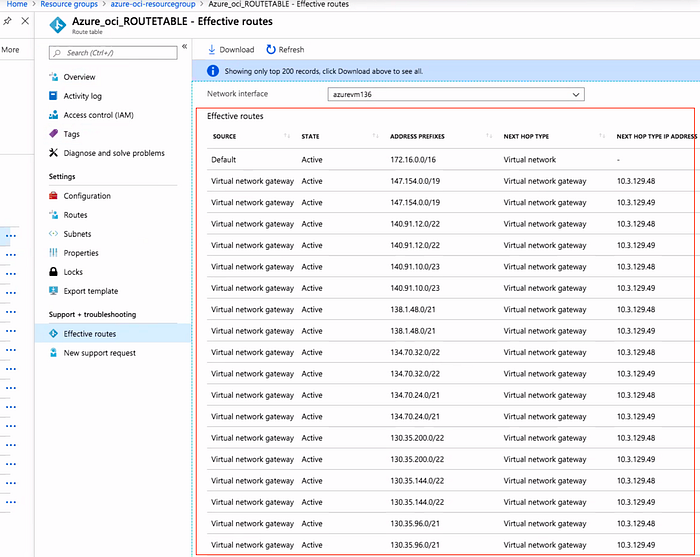
Task: Navigate to Home breadcrumb
Action: [x=17, y=4]
